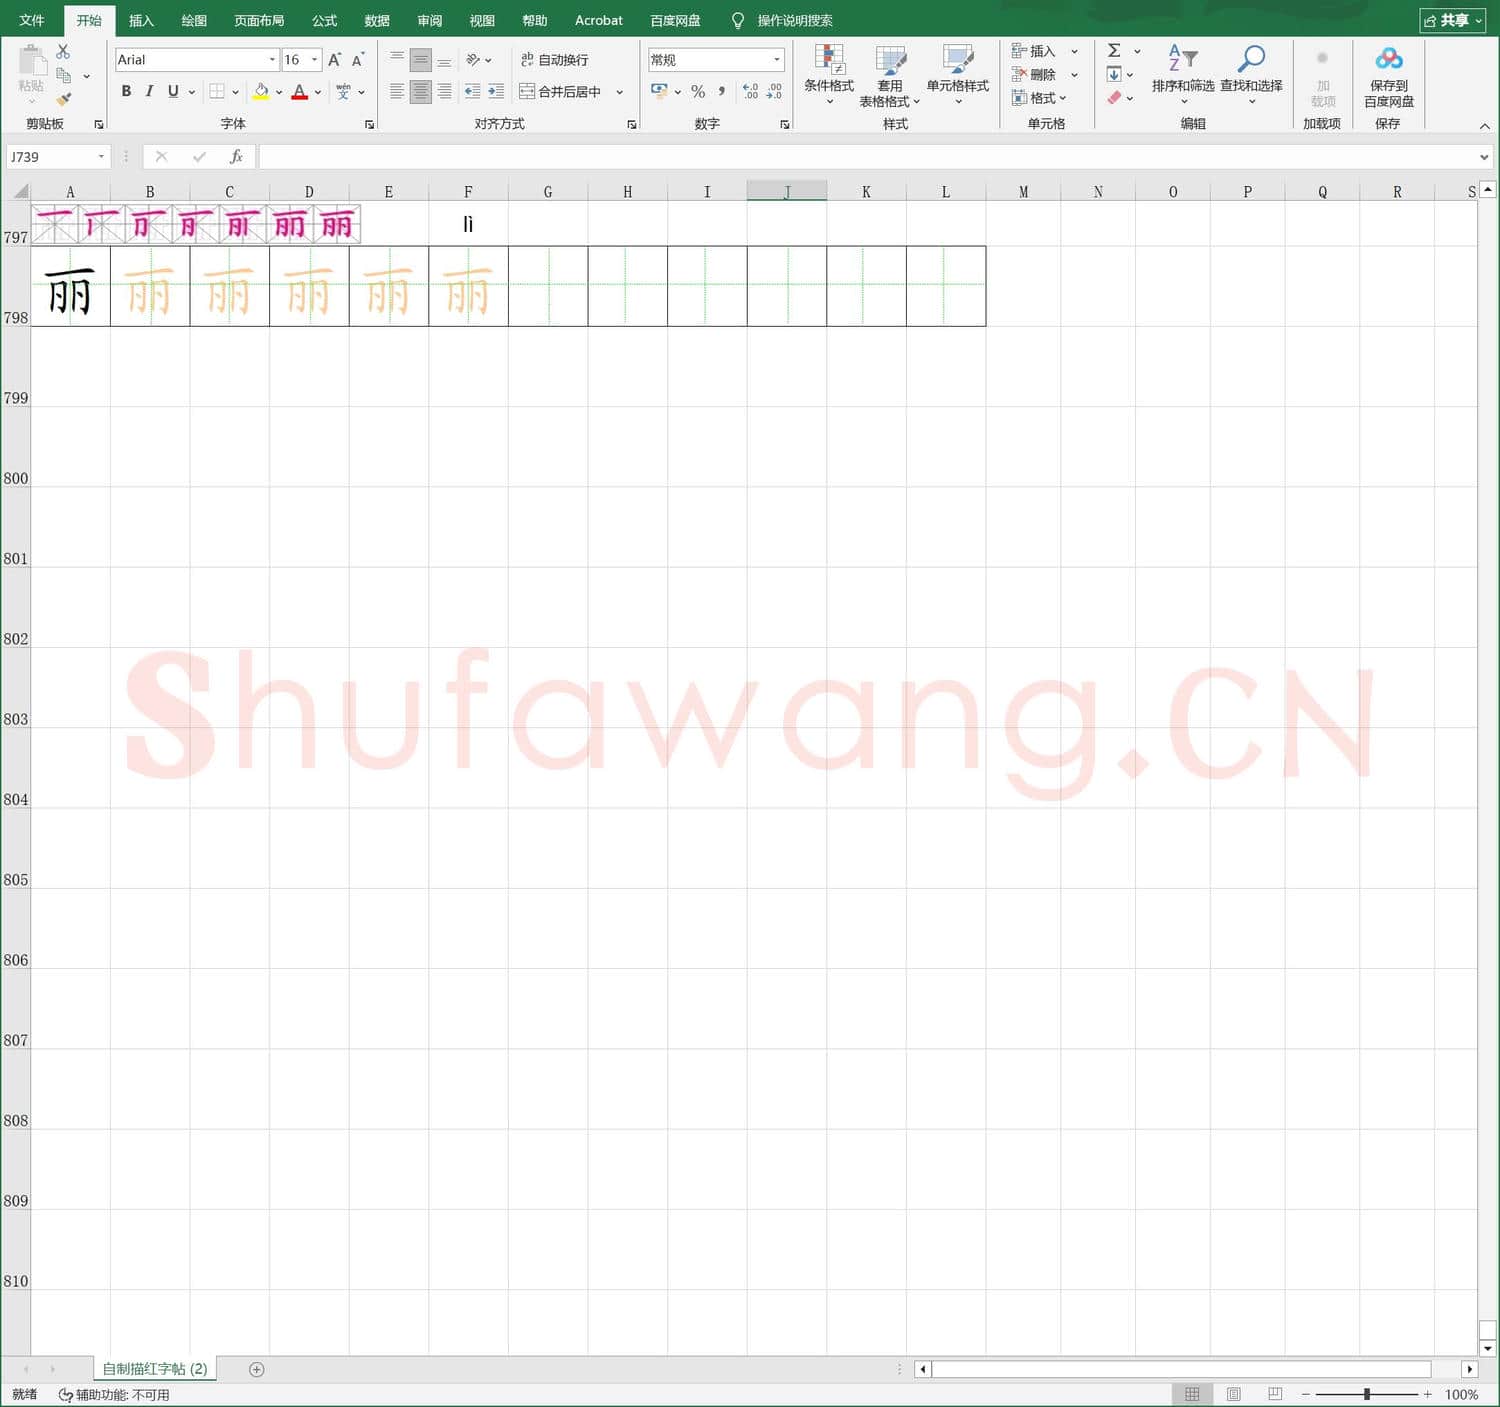
Task: Adjust the zoom slider handle
Action: [1367, 1394]
